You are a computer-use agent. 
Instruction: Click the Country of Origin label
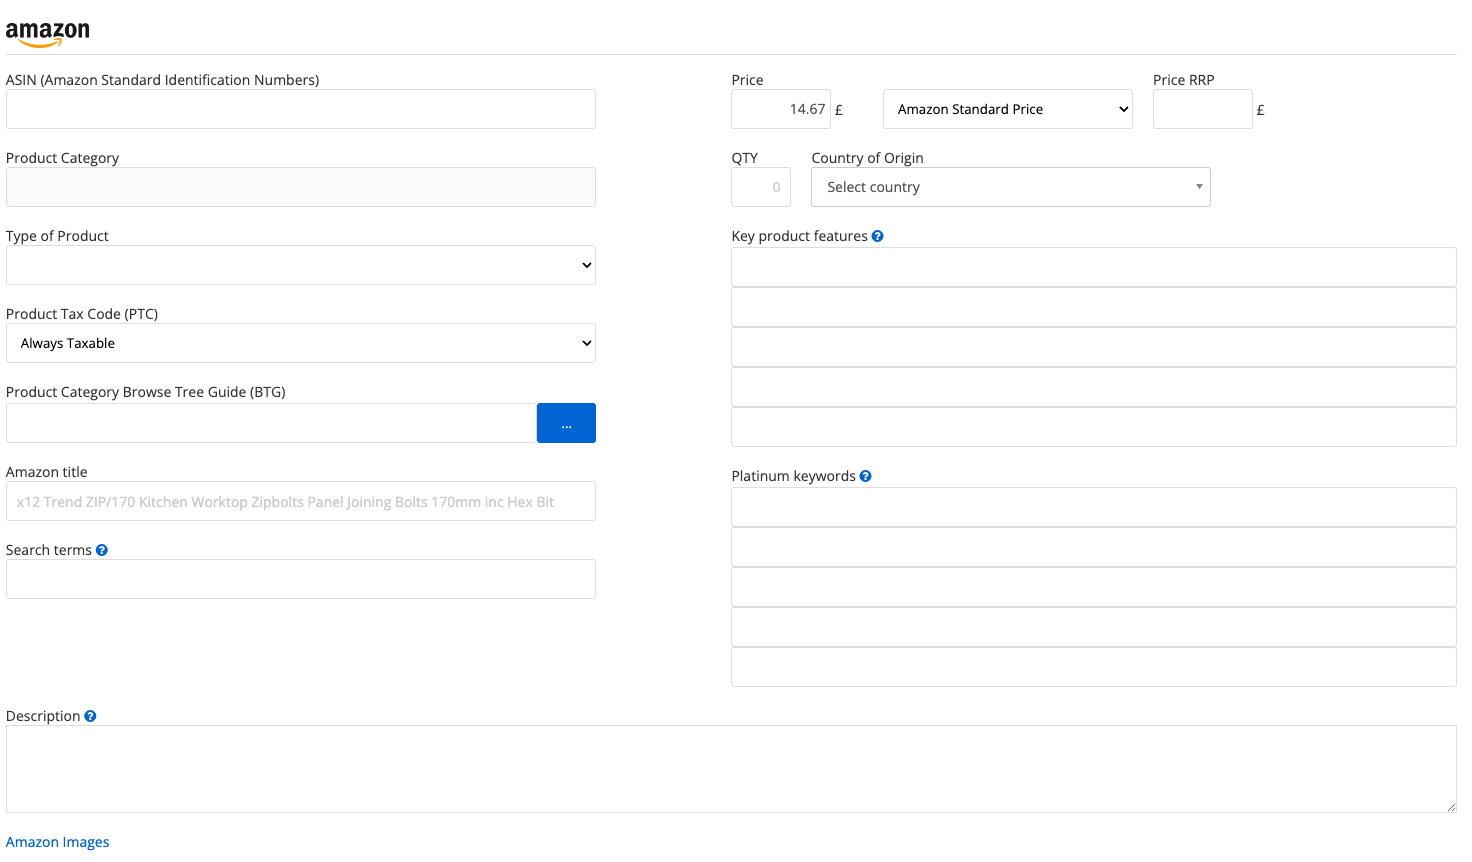[x=867, y=158]
